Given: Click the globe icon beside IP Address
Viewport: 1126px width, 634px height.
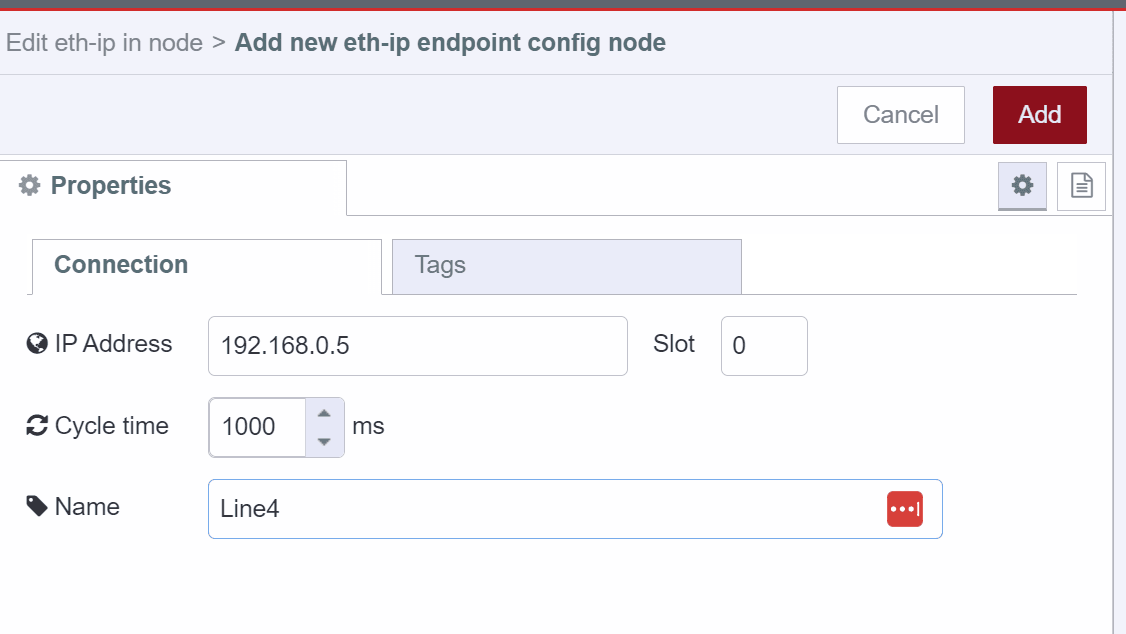Looking at the screenshot, I should click(35, 343).
